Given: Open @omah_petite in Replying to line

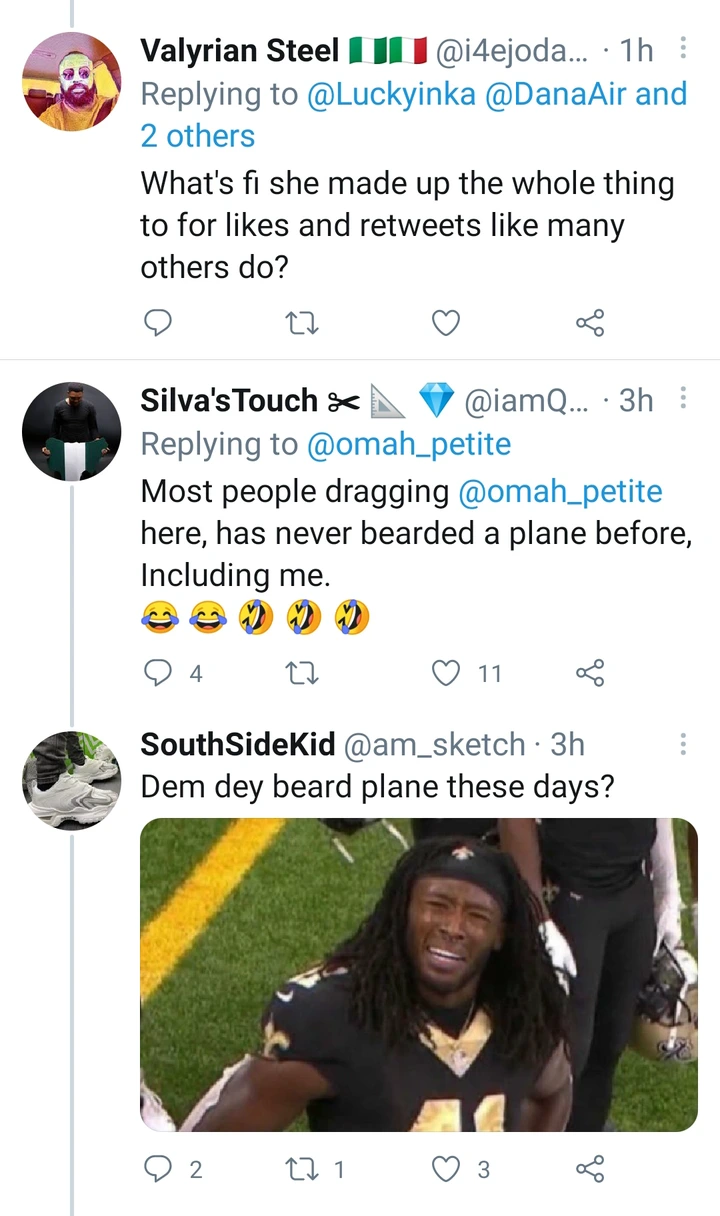Looking at the screenshot, I should point(409,445).
